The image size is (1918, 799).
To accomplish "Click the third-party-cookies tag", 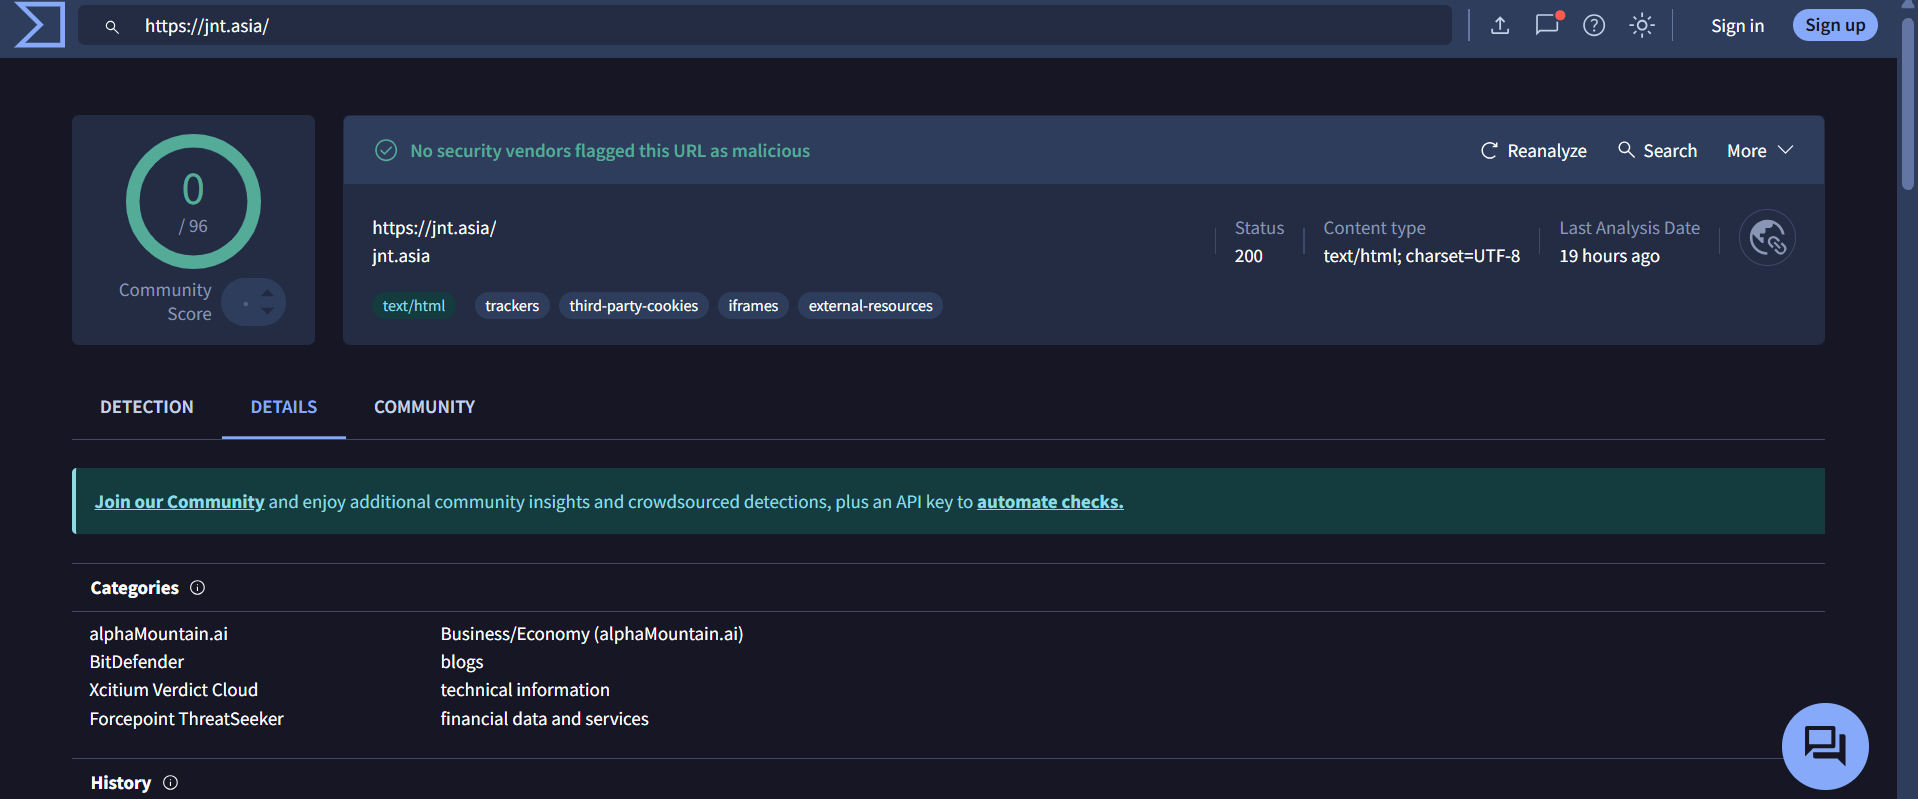I will pos(634,306).
